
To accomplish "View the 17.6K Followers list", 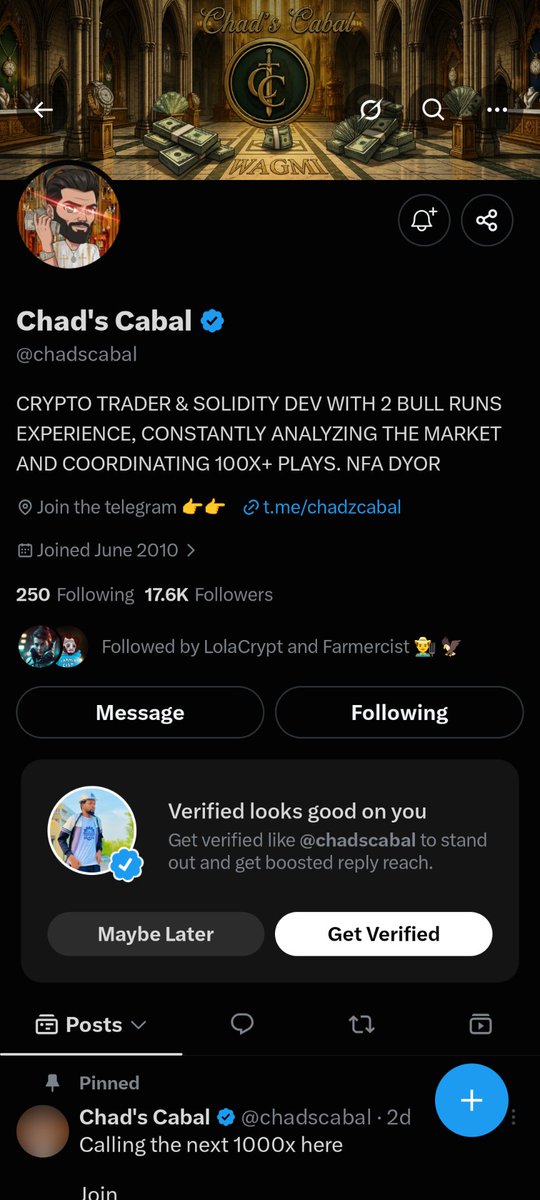I will 208,594.
